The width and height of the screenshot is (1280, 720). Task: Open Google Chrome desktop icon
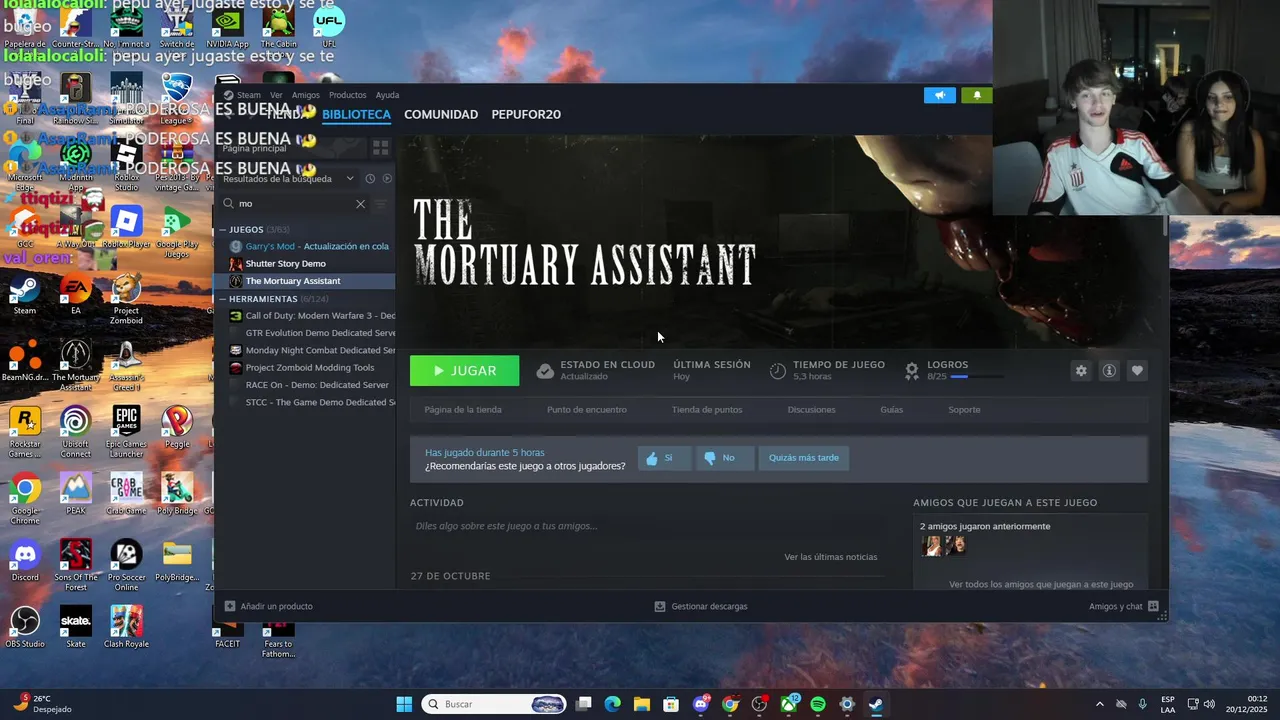coord(25,498)
